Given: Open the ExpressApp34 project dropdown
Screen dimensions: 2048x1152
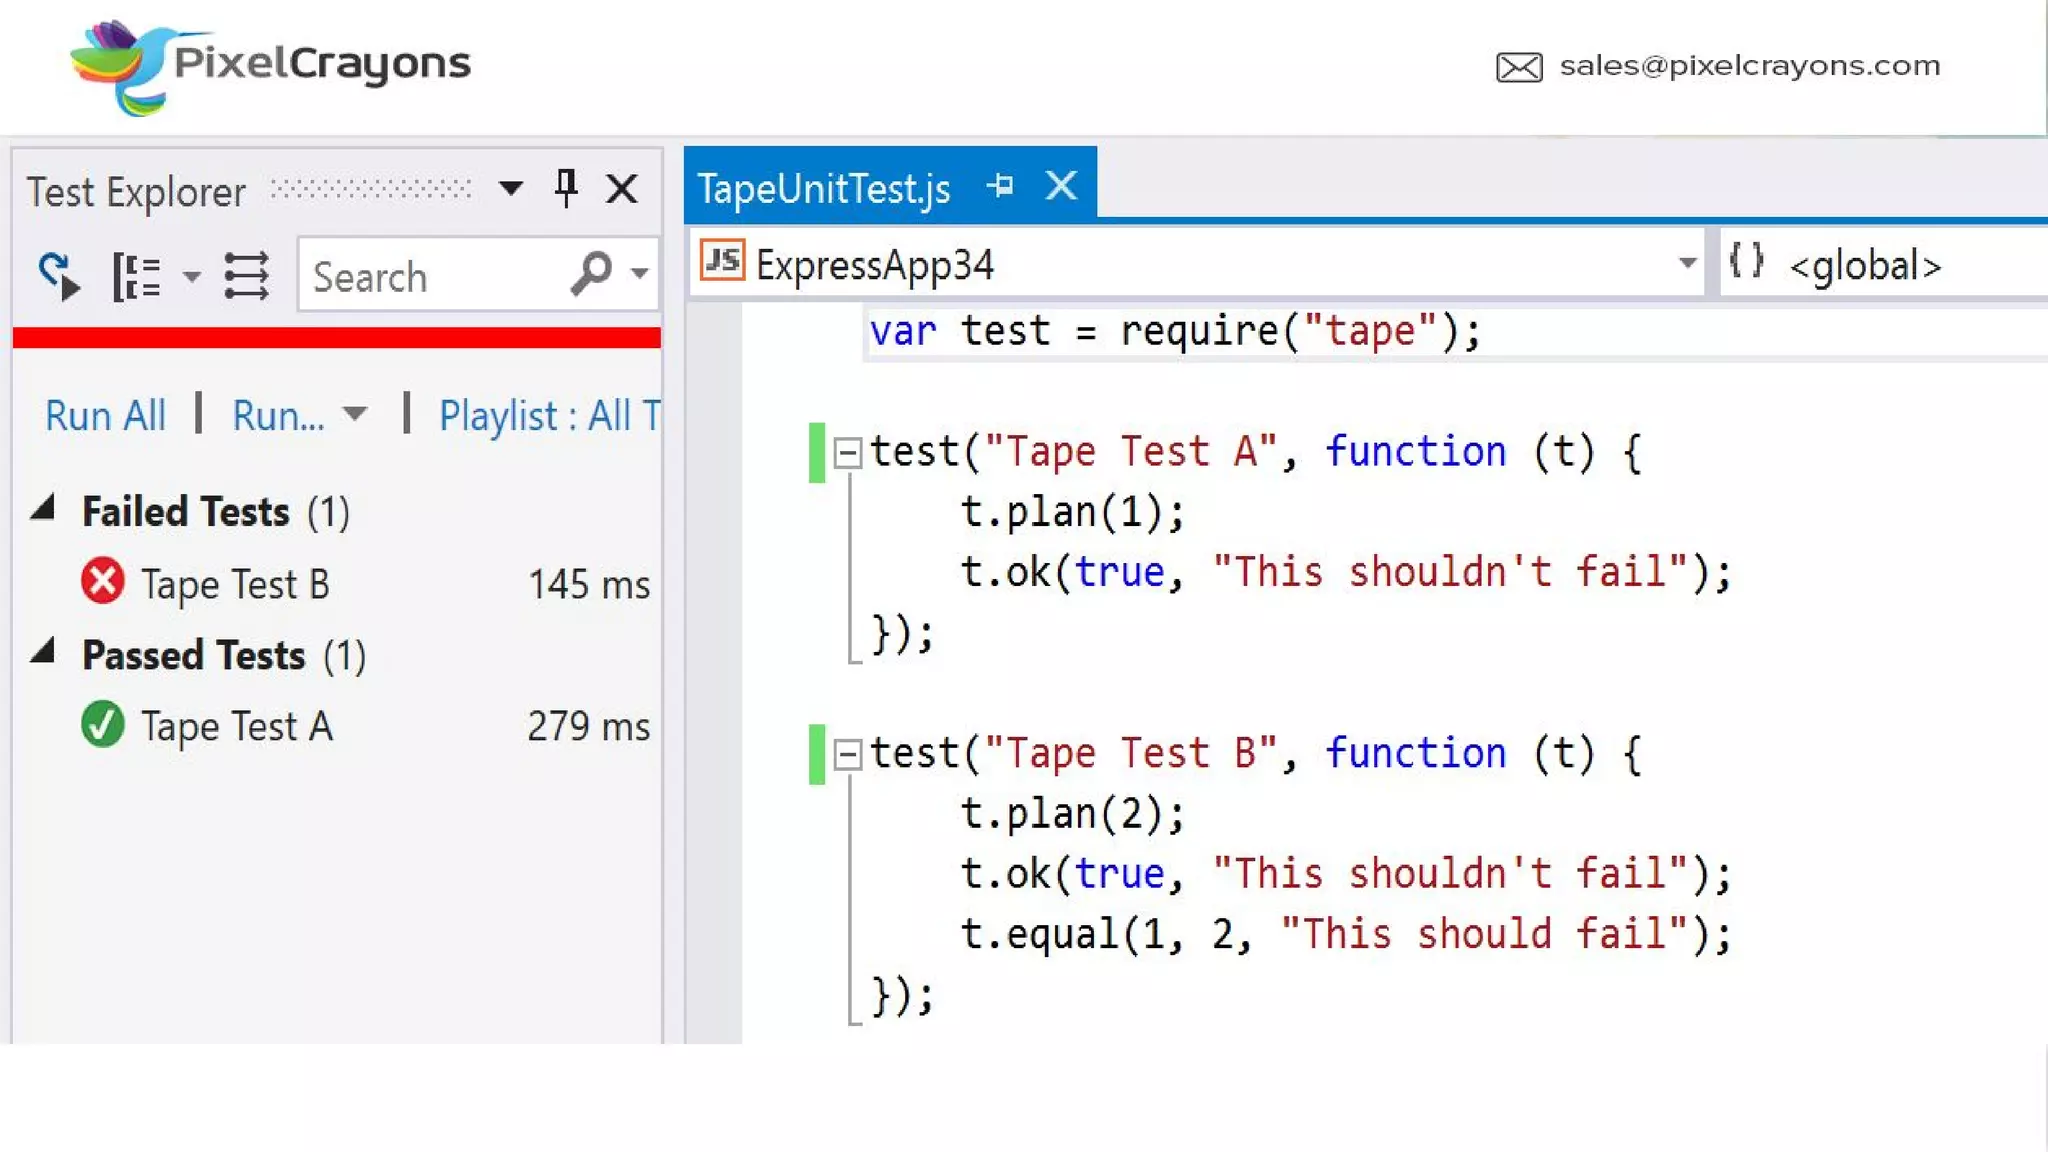Looking at the screenshot, I should click(1686, 264).
